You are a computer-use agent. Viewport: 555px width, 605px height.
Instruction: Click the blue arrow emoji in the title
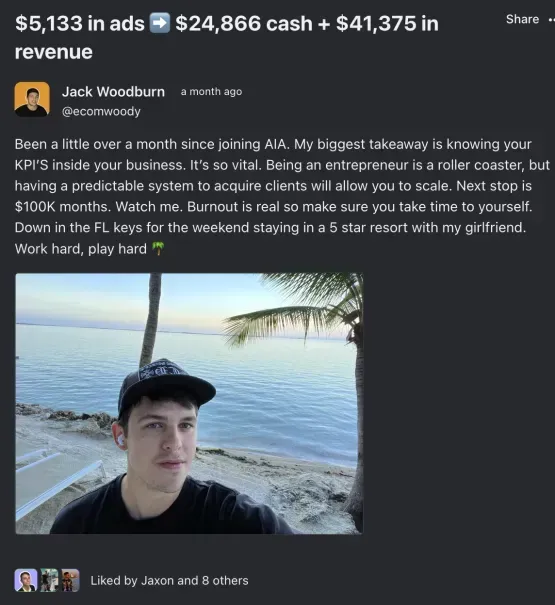[x=159, y=23]
